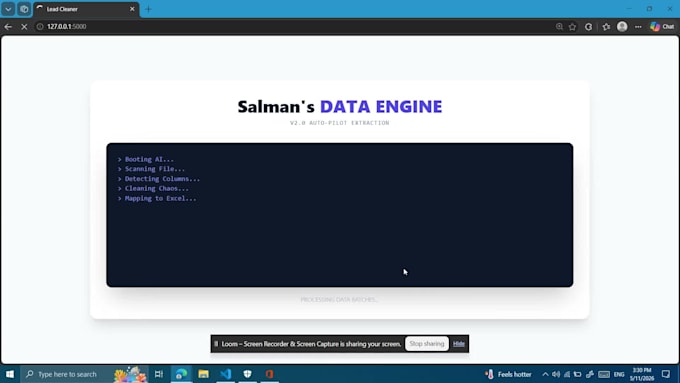The width and height of the screenshot is (680, 383).
Task: Go back to the previous page
Action: point(8,26)
